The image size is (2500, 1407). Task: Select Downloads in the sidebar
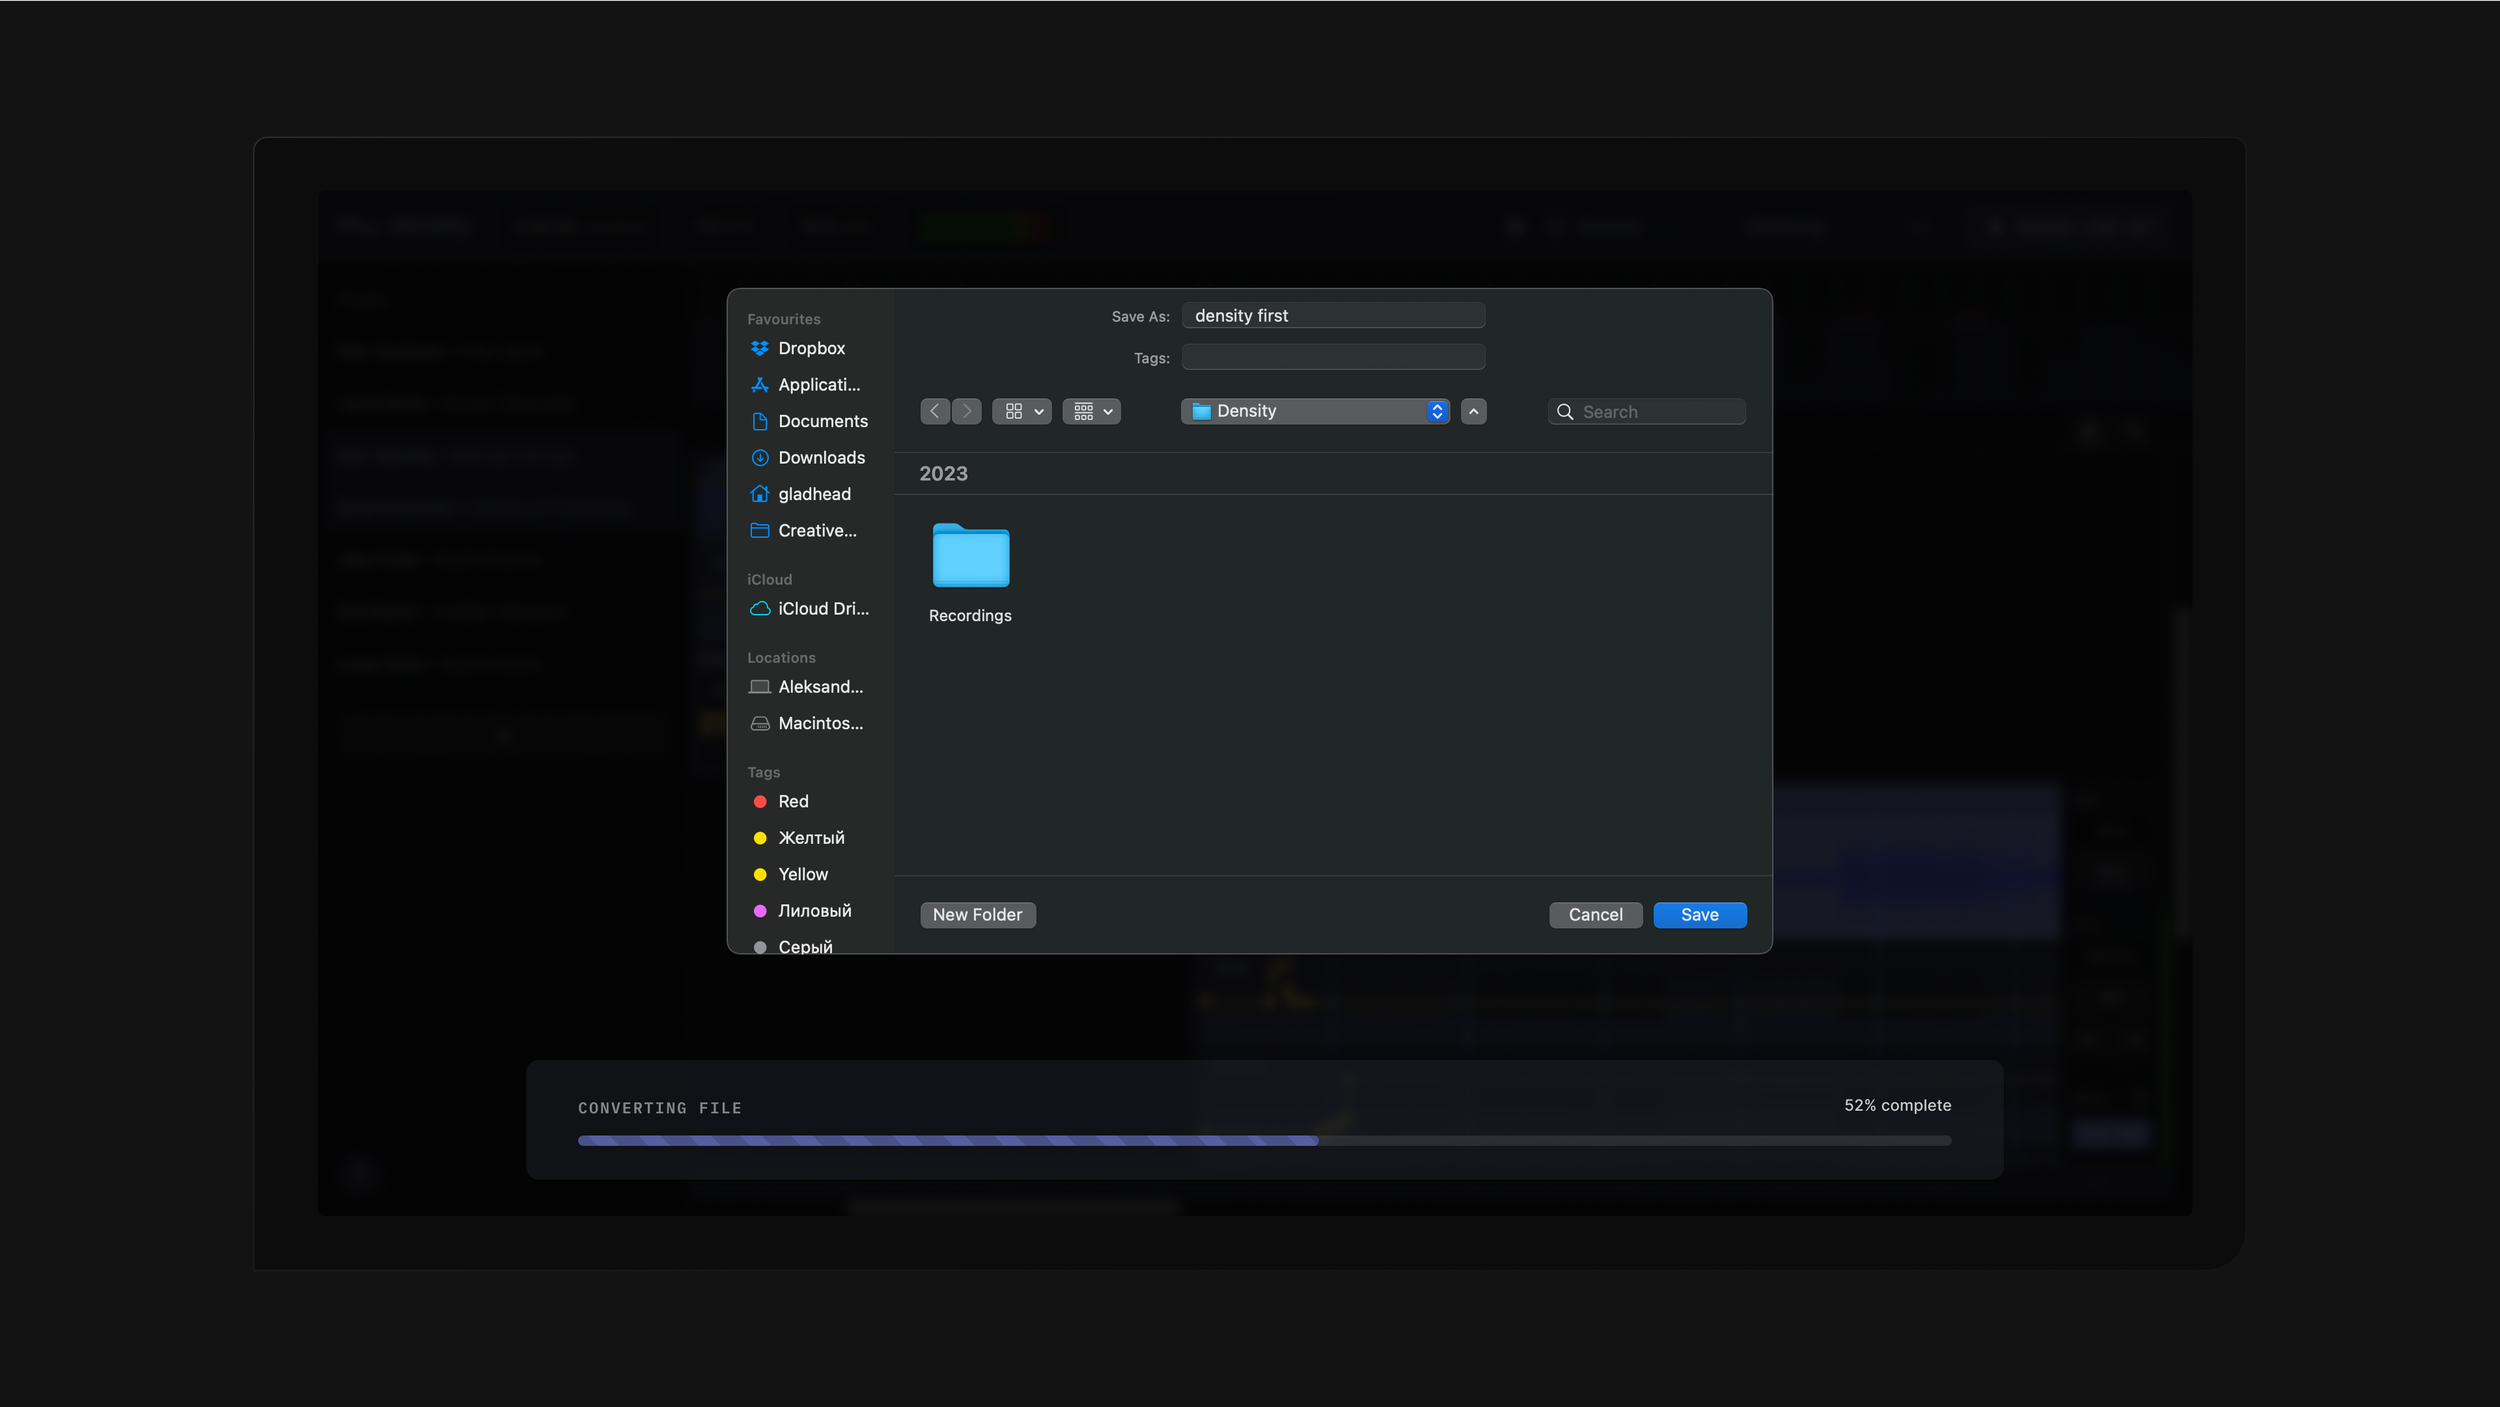click(x=820, y=458)
